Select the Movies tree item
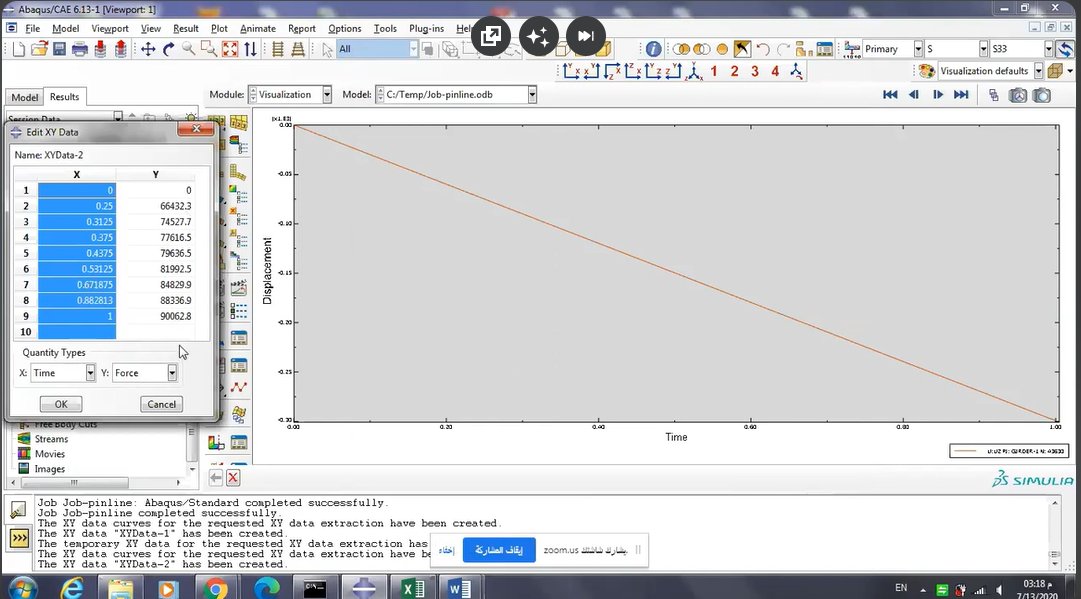 pos(50,454)
